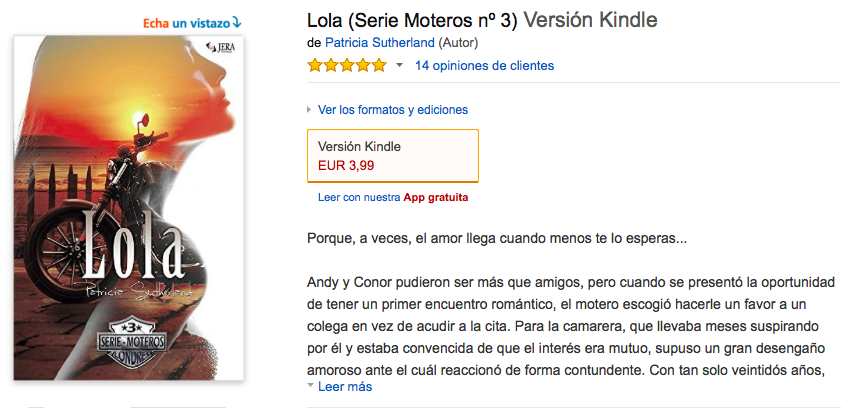Expand the triangle next to Ver los formatos

click(x=309, y=110)
